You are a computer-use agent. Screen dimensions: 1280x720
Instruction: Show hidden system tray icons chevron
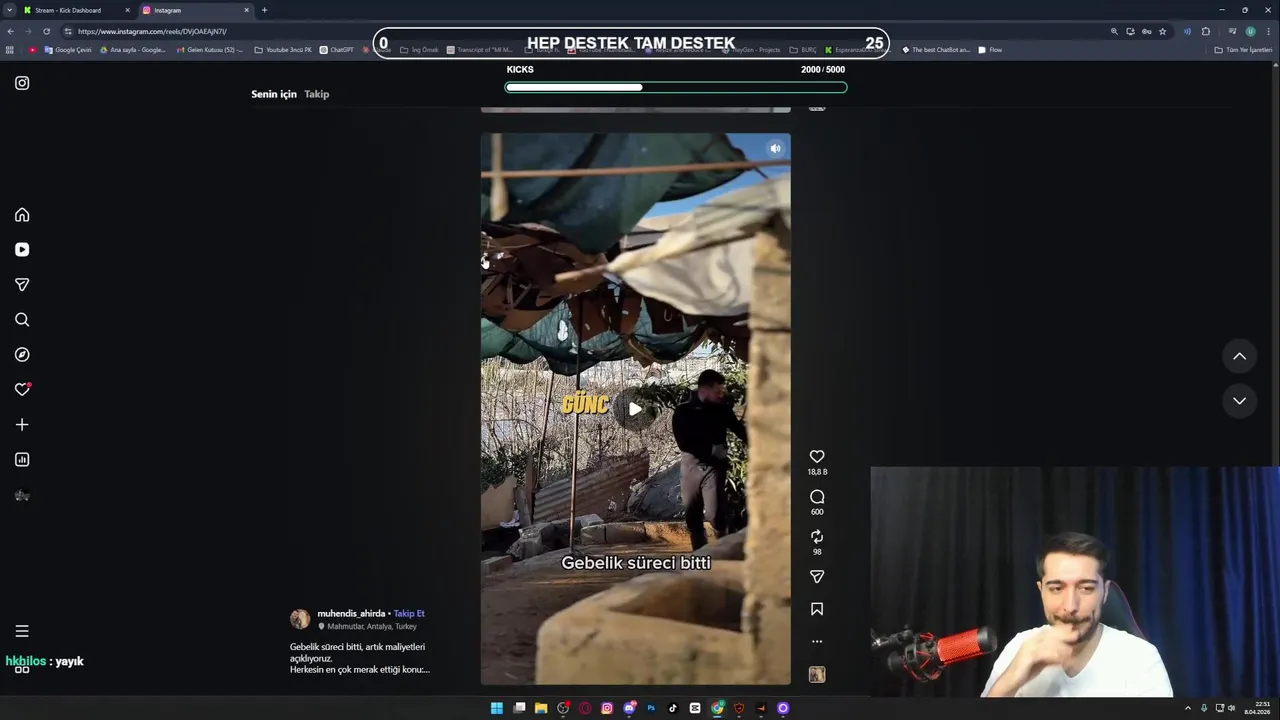[x=1188, y=708]
